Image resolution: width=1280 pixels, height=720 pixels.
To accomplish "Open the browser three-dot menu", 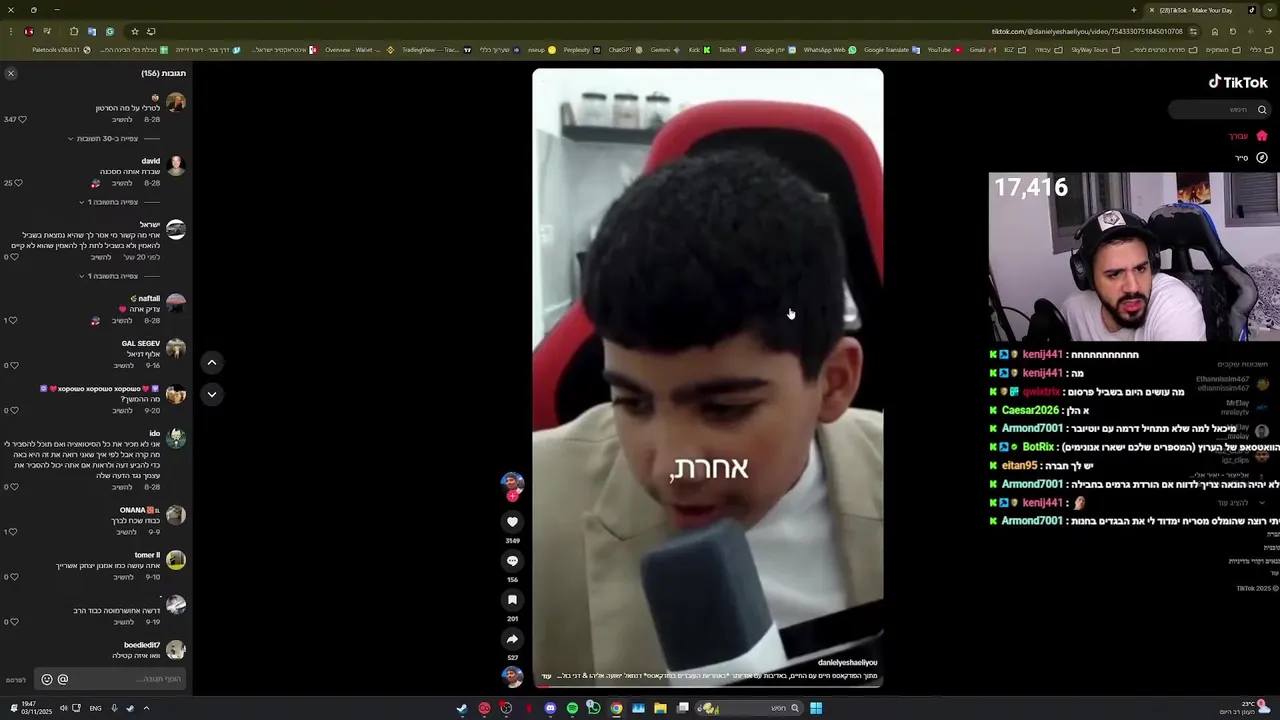I will (x=11, y=31).
